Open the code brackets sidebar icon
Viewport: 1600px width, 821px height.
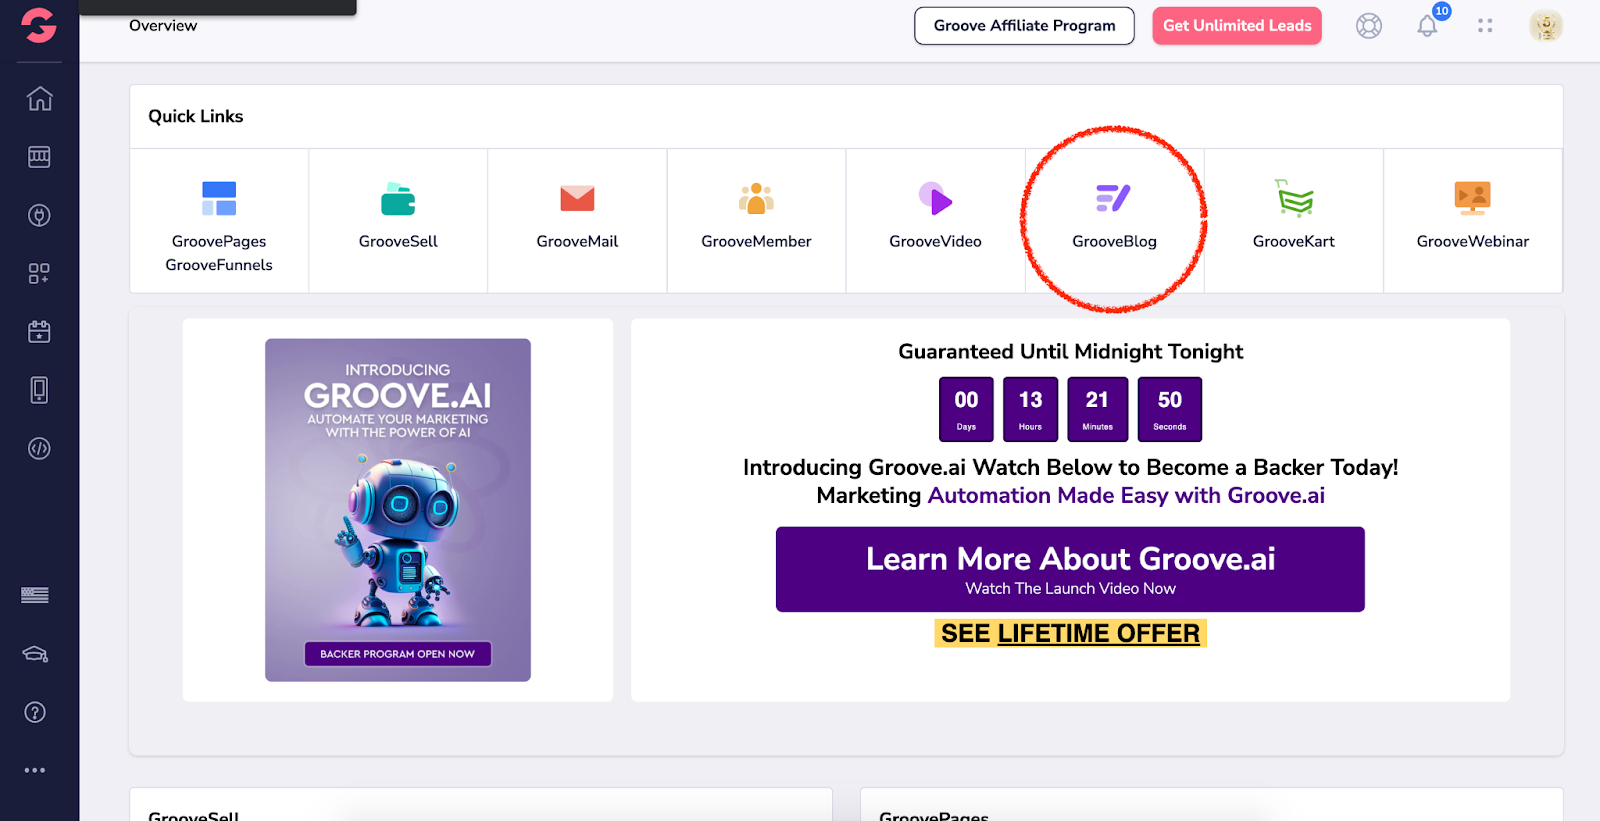(x=39, y=448)
